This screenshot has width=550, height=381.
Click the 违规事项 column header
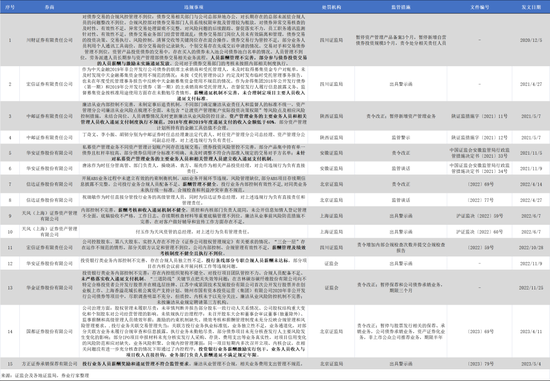click(194, 7)
